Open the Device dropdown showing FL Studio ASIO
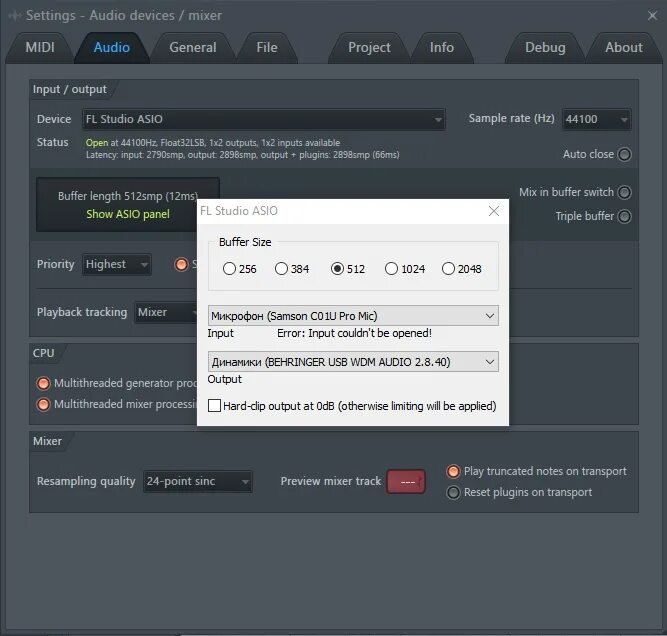The height and width of the screenshot is (636, 667). pyautogui.click(x=264, y=119)
